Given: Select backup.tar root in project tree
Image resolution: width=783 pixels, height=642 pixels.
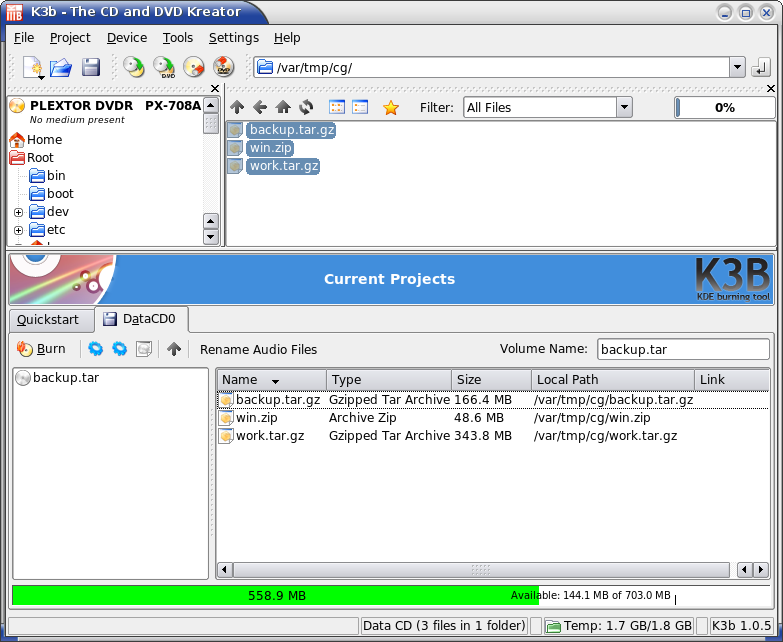Looking at the screenshot, I should click(x=57, y=378).
